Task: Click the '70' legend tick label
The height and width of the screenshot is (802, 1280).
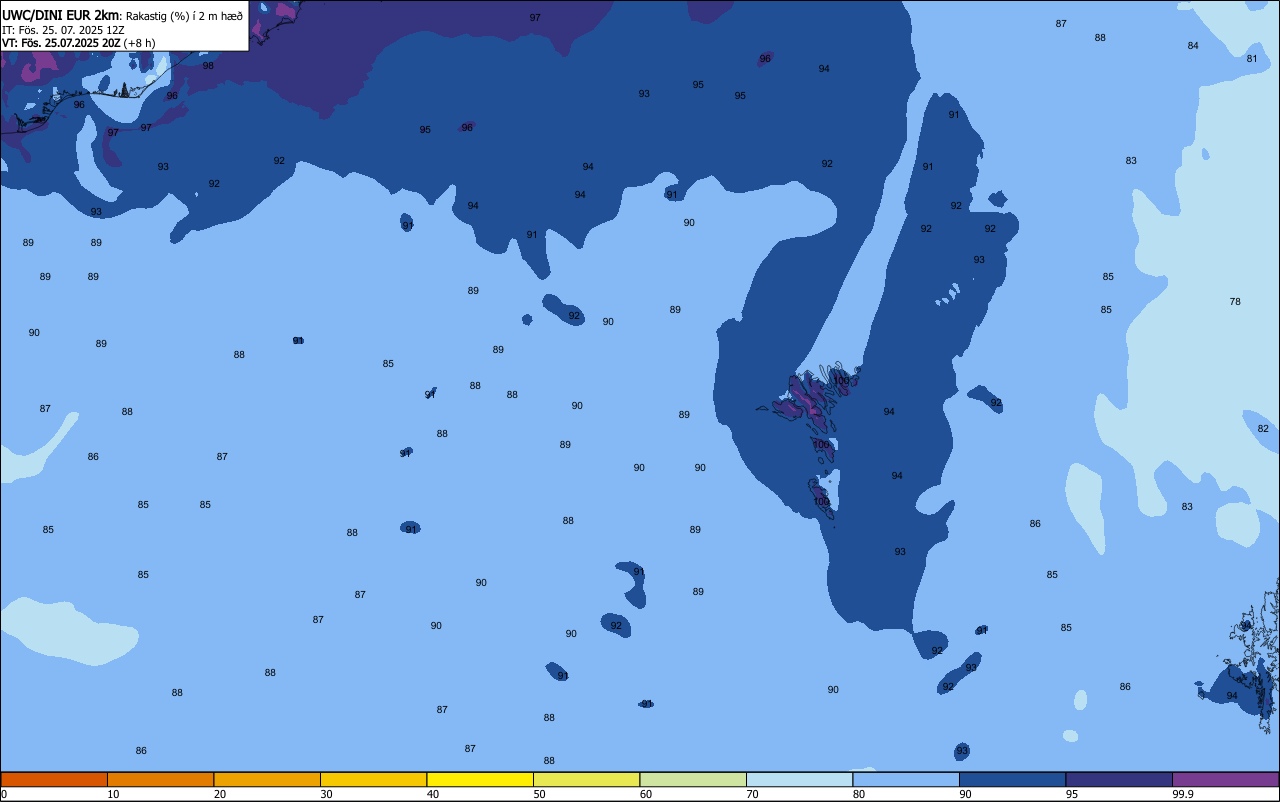Action: (x=752, y=794)
